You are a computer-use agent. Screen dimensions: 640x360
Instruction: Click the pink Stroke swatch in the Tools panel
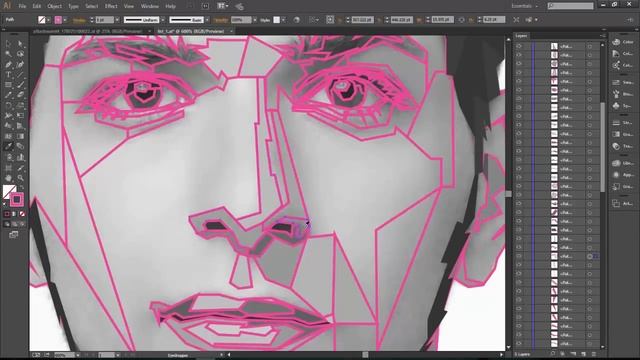tap(17, 200)
